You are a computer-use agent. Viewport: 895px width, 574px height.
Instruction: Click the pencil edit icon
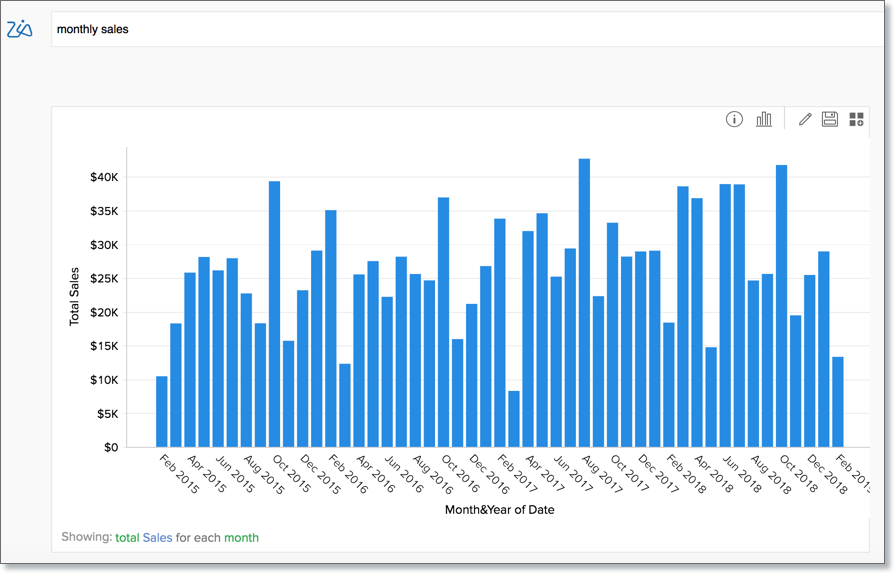[x=806, y=120]
